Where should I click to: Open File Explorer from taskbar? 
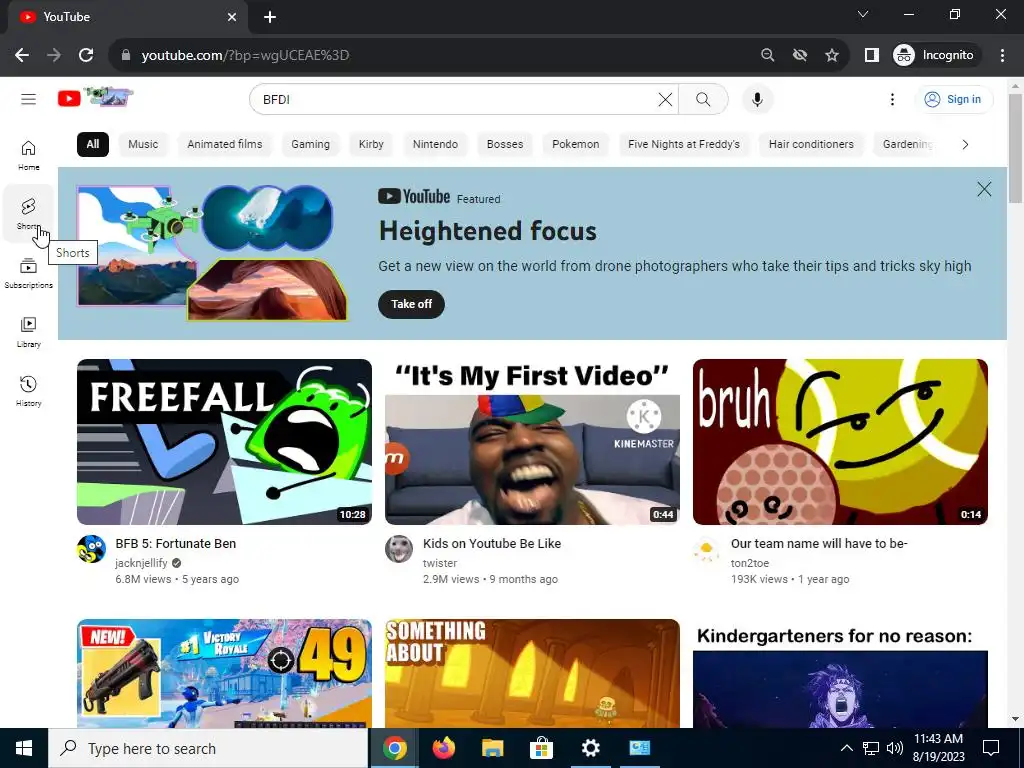pyautogui.click(x=493, y=748)
